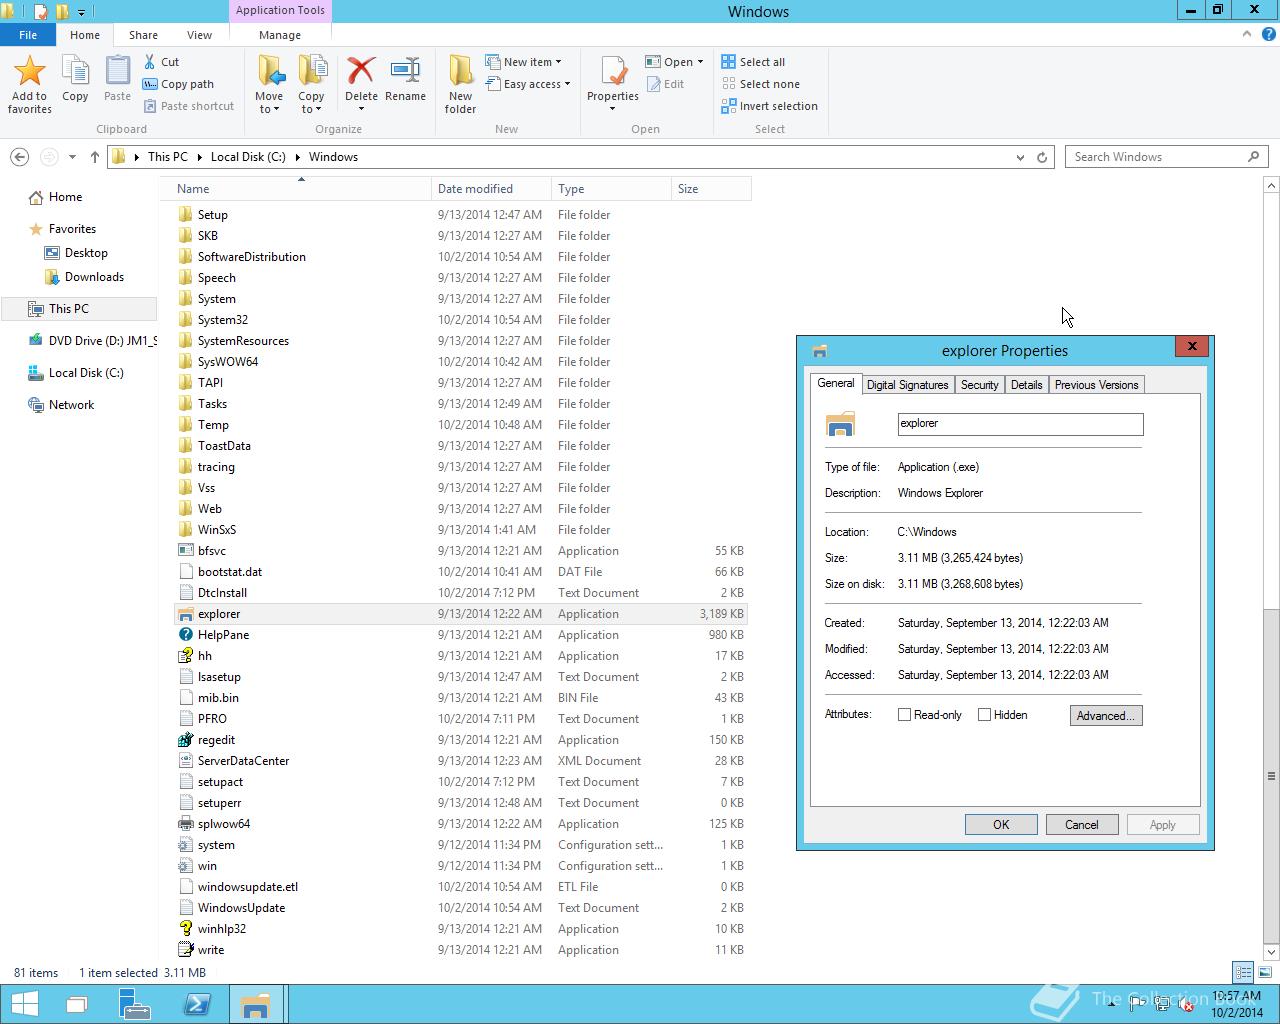Viewport: 1280px width, 1024px height.
Task: Click the Start button on taskbar
Action: click(24, 1004)
